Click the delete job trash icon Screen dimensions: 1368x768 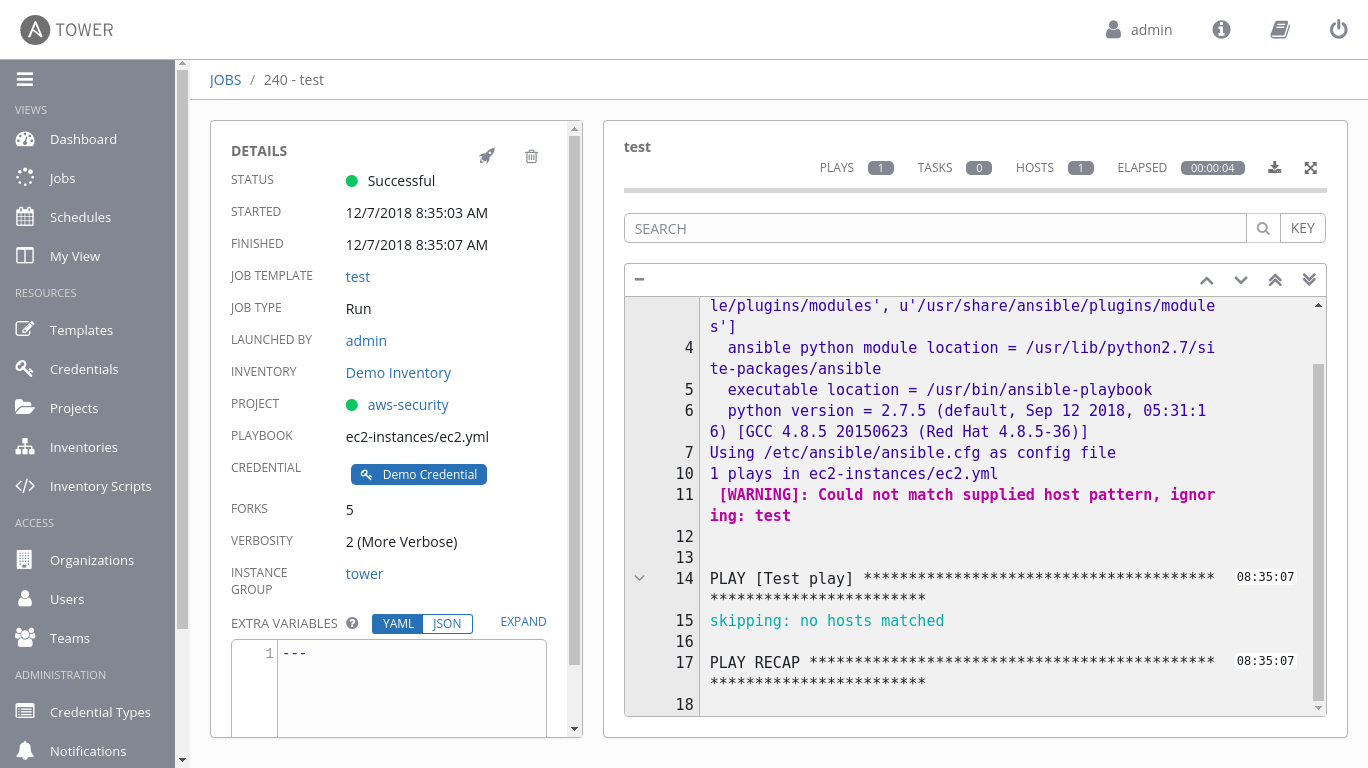531,156
